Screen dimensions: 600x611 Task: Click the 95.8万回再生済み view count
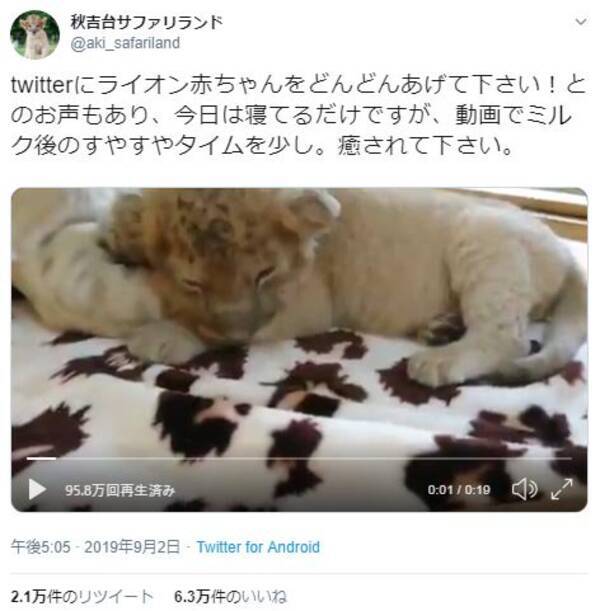point(120,490)
